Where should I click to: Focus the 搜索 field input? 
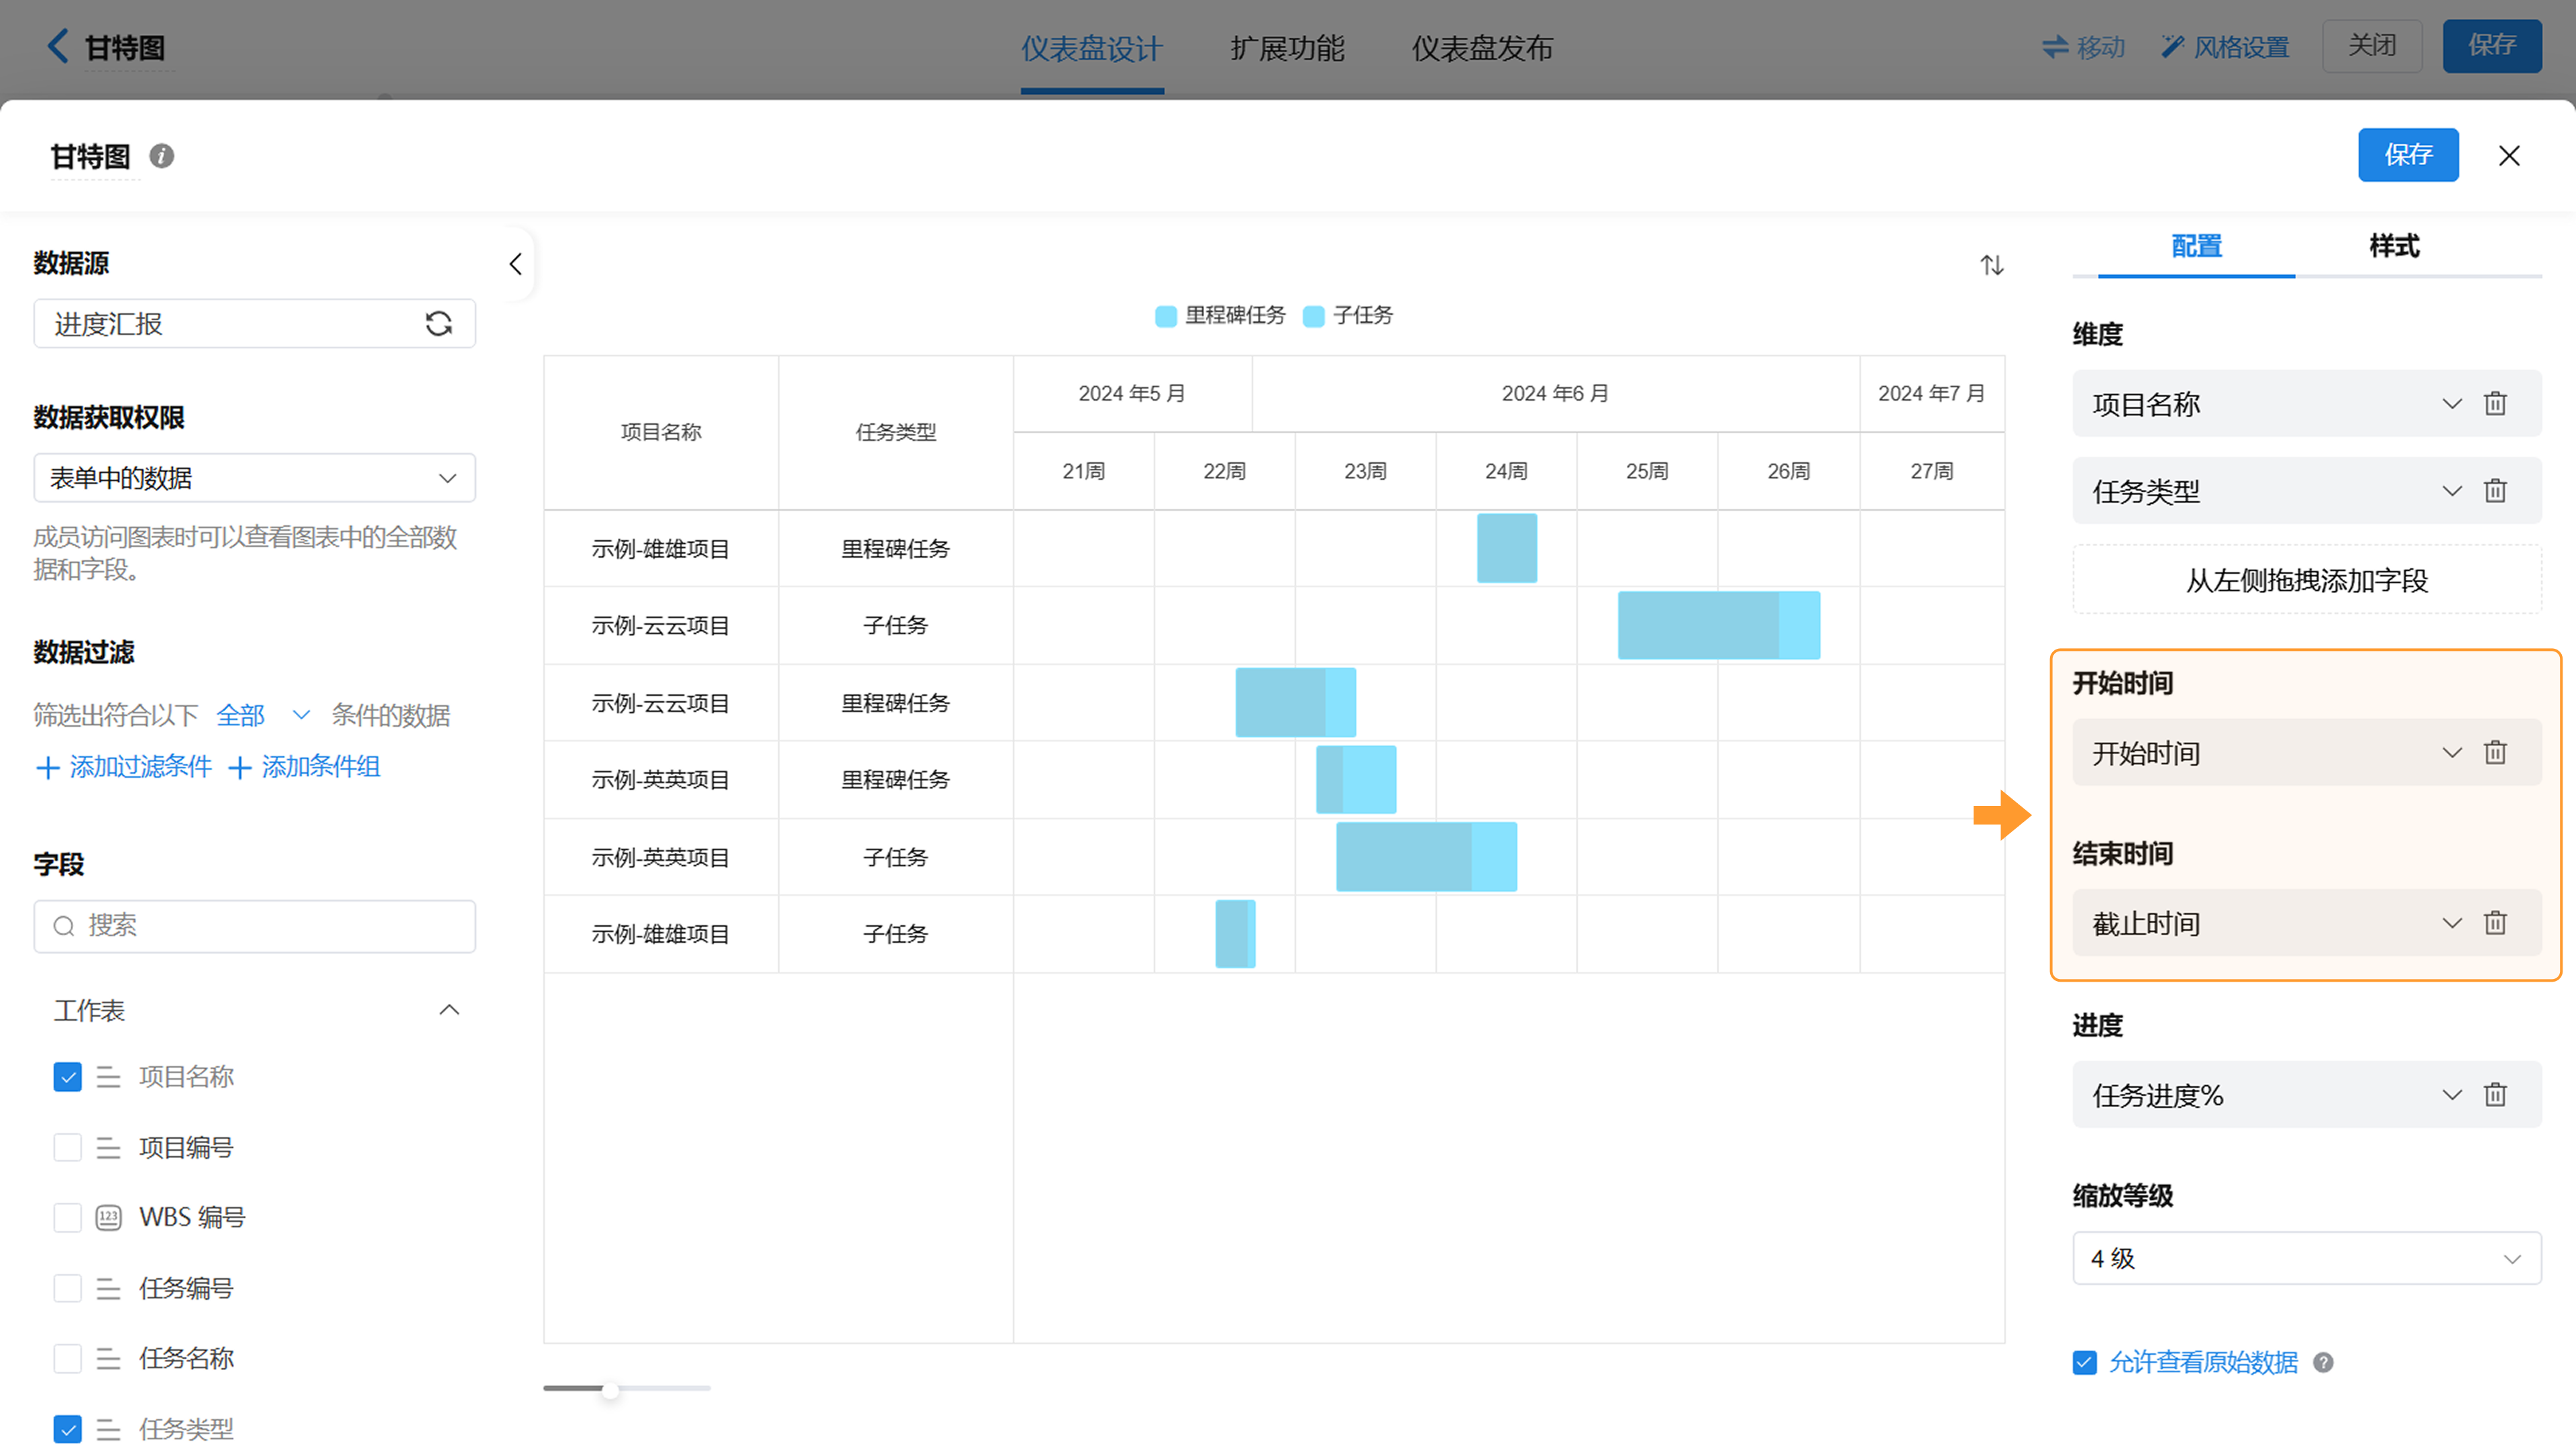254,927
